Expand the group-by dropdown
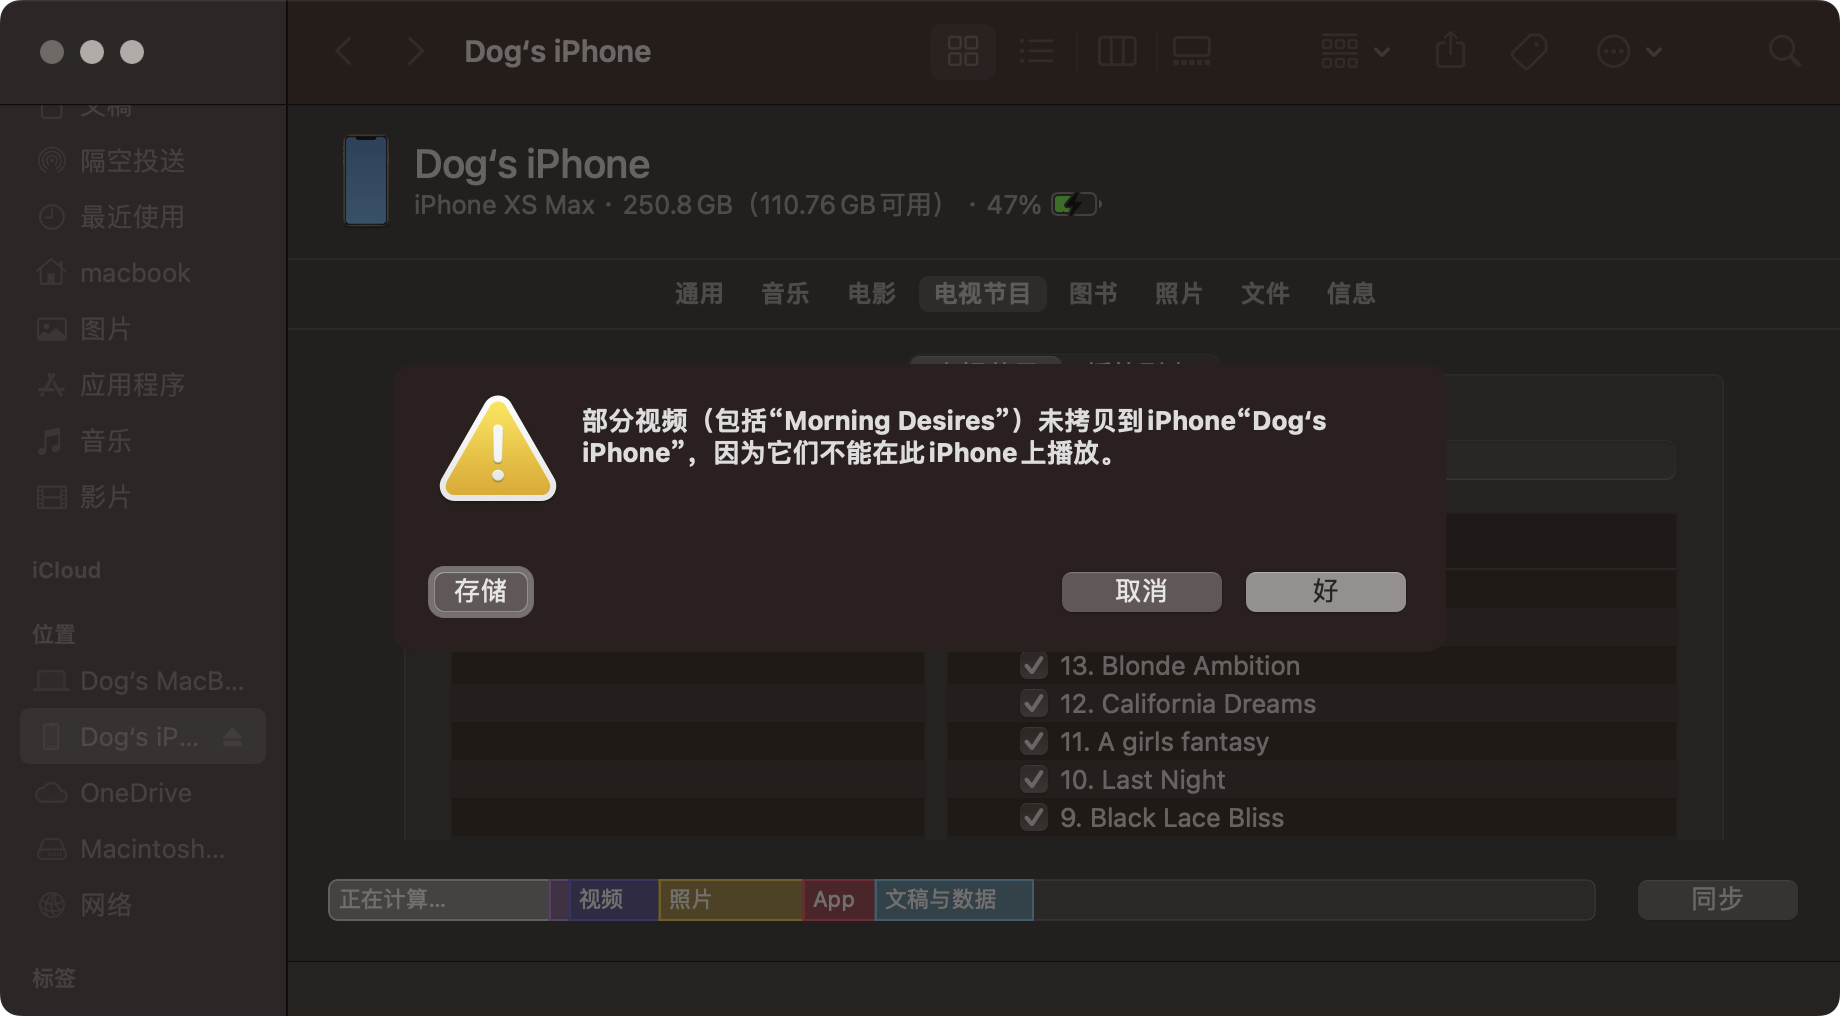Screen dimensions: 1840x1016 (1355, 51)
